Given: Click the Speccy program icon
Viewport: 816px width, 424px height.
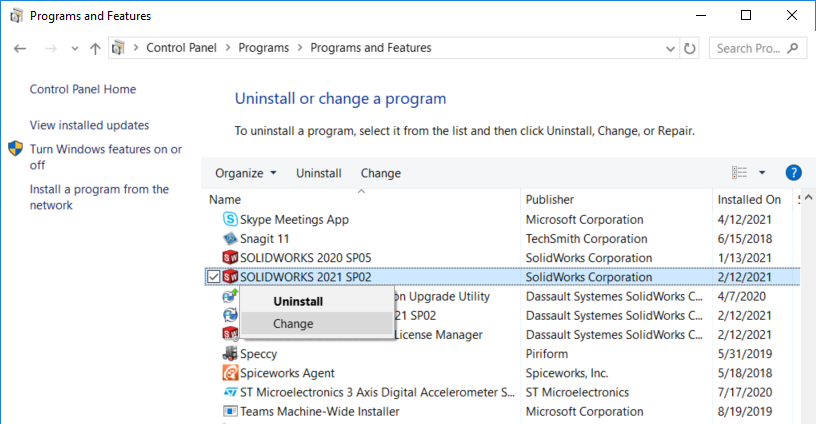Looking at the screenshot, I should 230,353.
